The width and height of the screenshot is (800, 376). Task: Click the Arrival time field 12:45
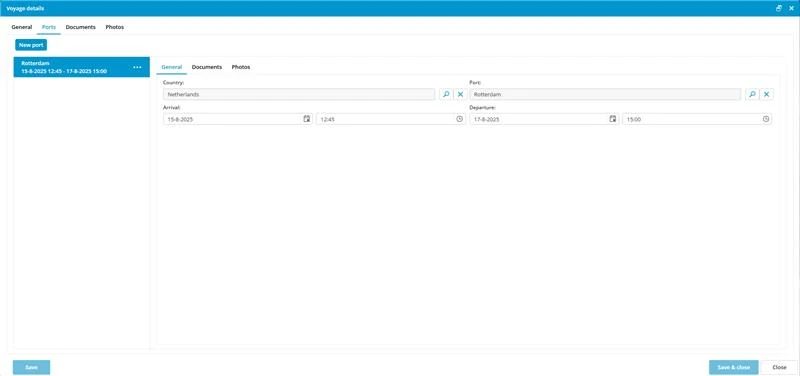[391, 119]
